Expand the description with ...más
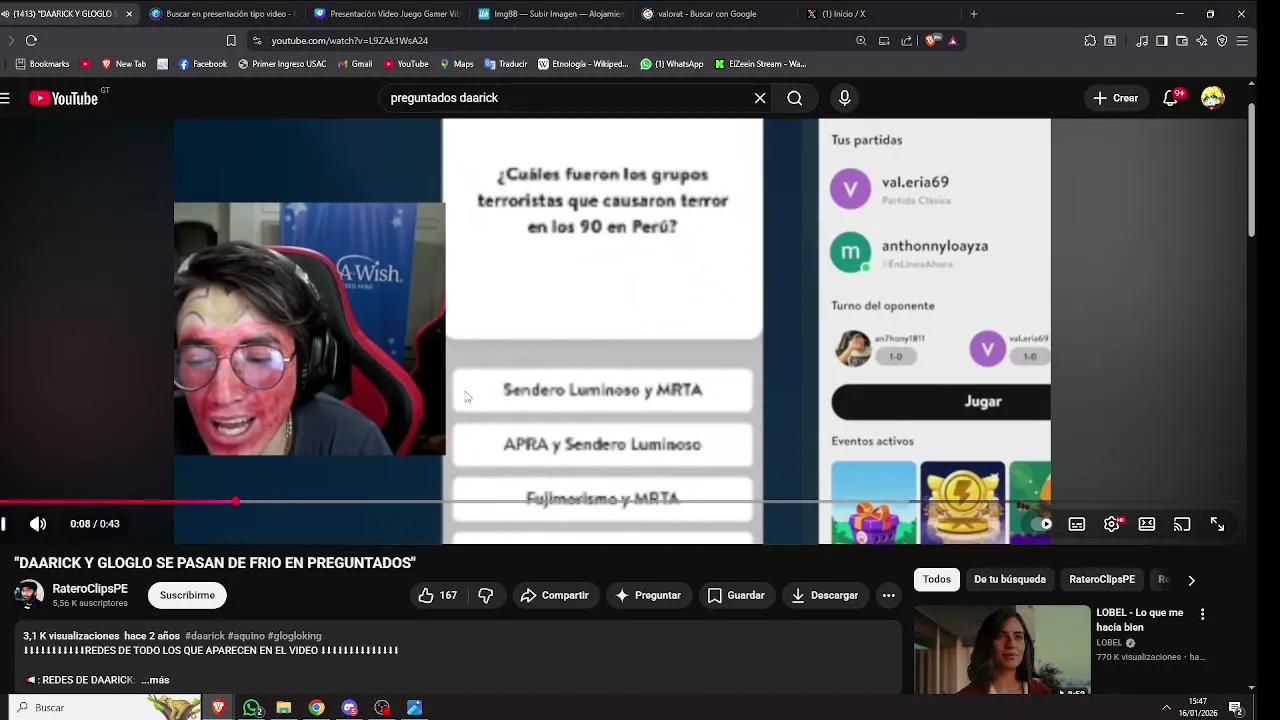Viewport: 1280px width, 720px height. tap(155, 680)
